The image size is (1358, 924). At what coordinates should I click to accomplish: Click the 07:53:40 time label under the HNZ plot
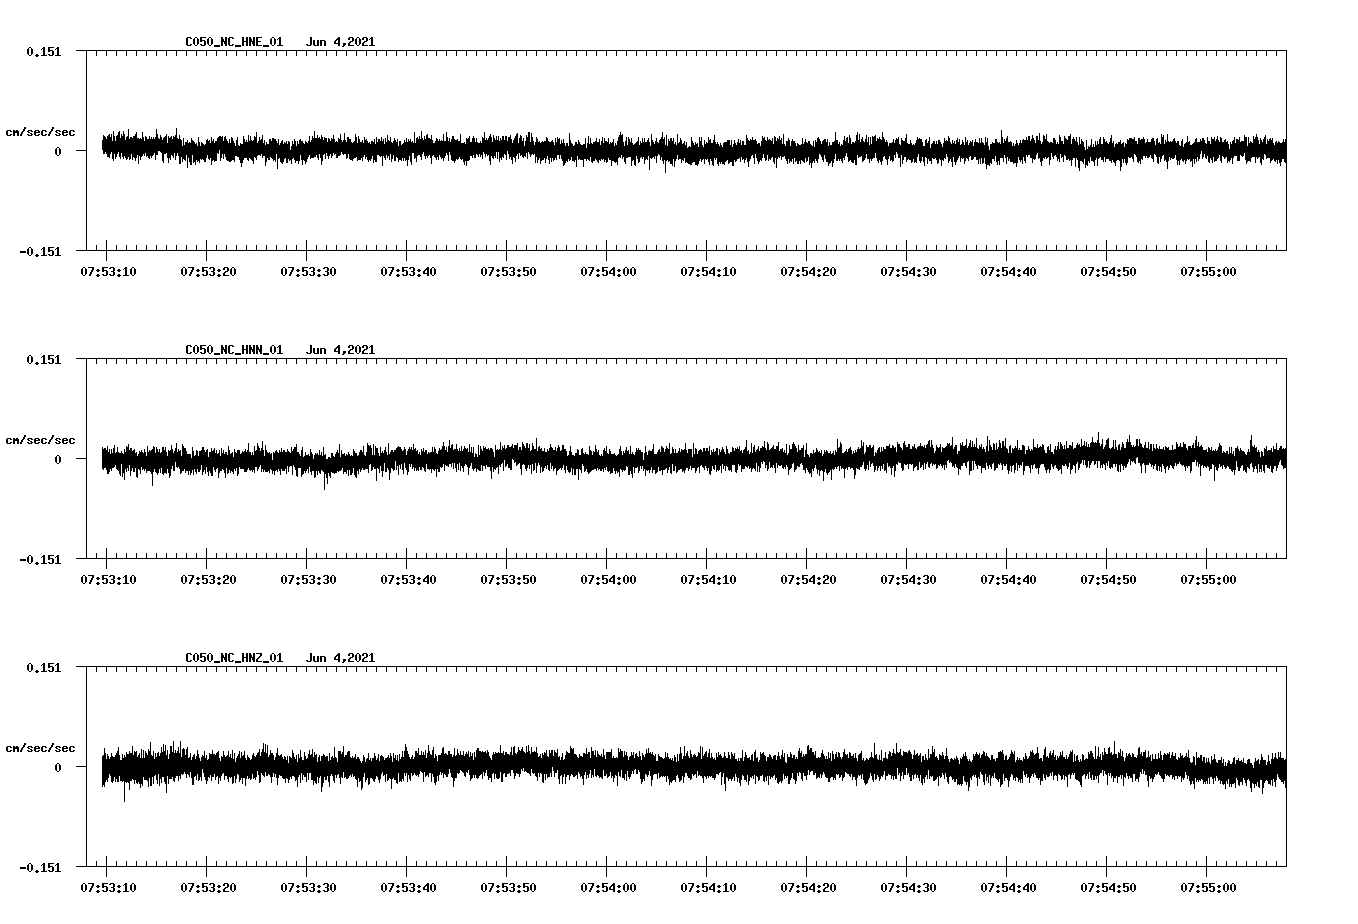tap(408, 888)
